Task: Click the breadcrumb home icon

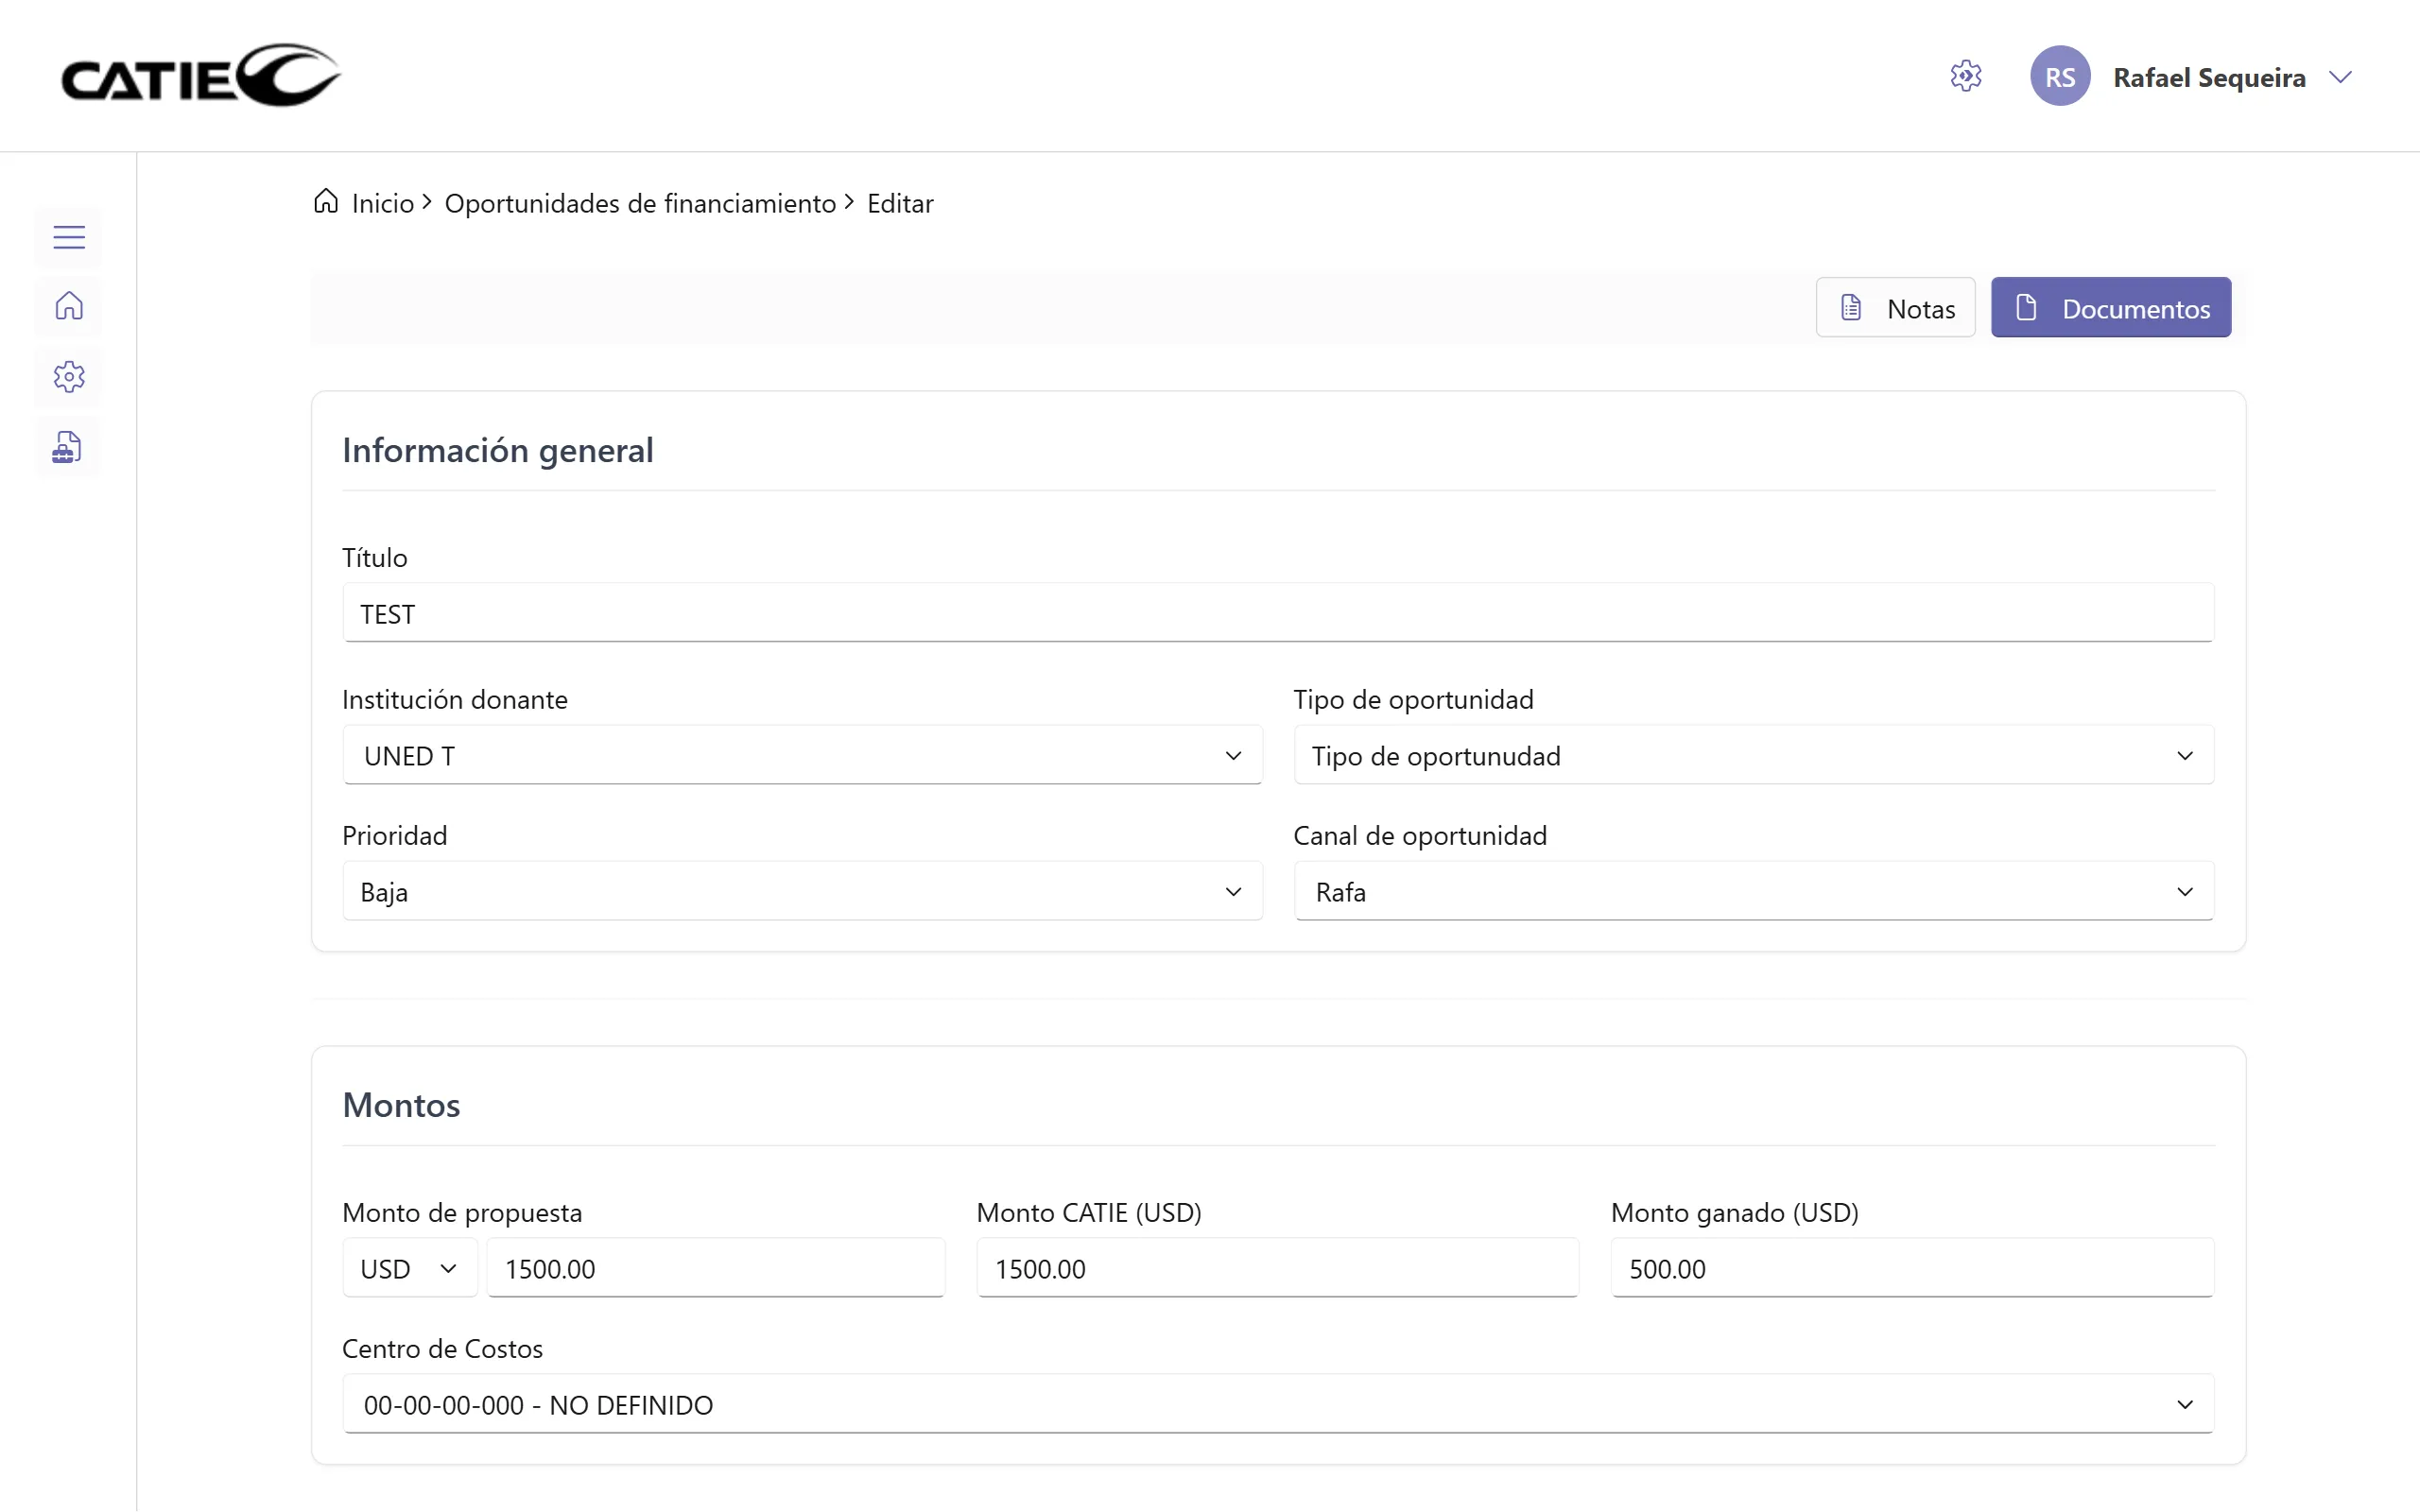Action: [326, 202]
